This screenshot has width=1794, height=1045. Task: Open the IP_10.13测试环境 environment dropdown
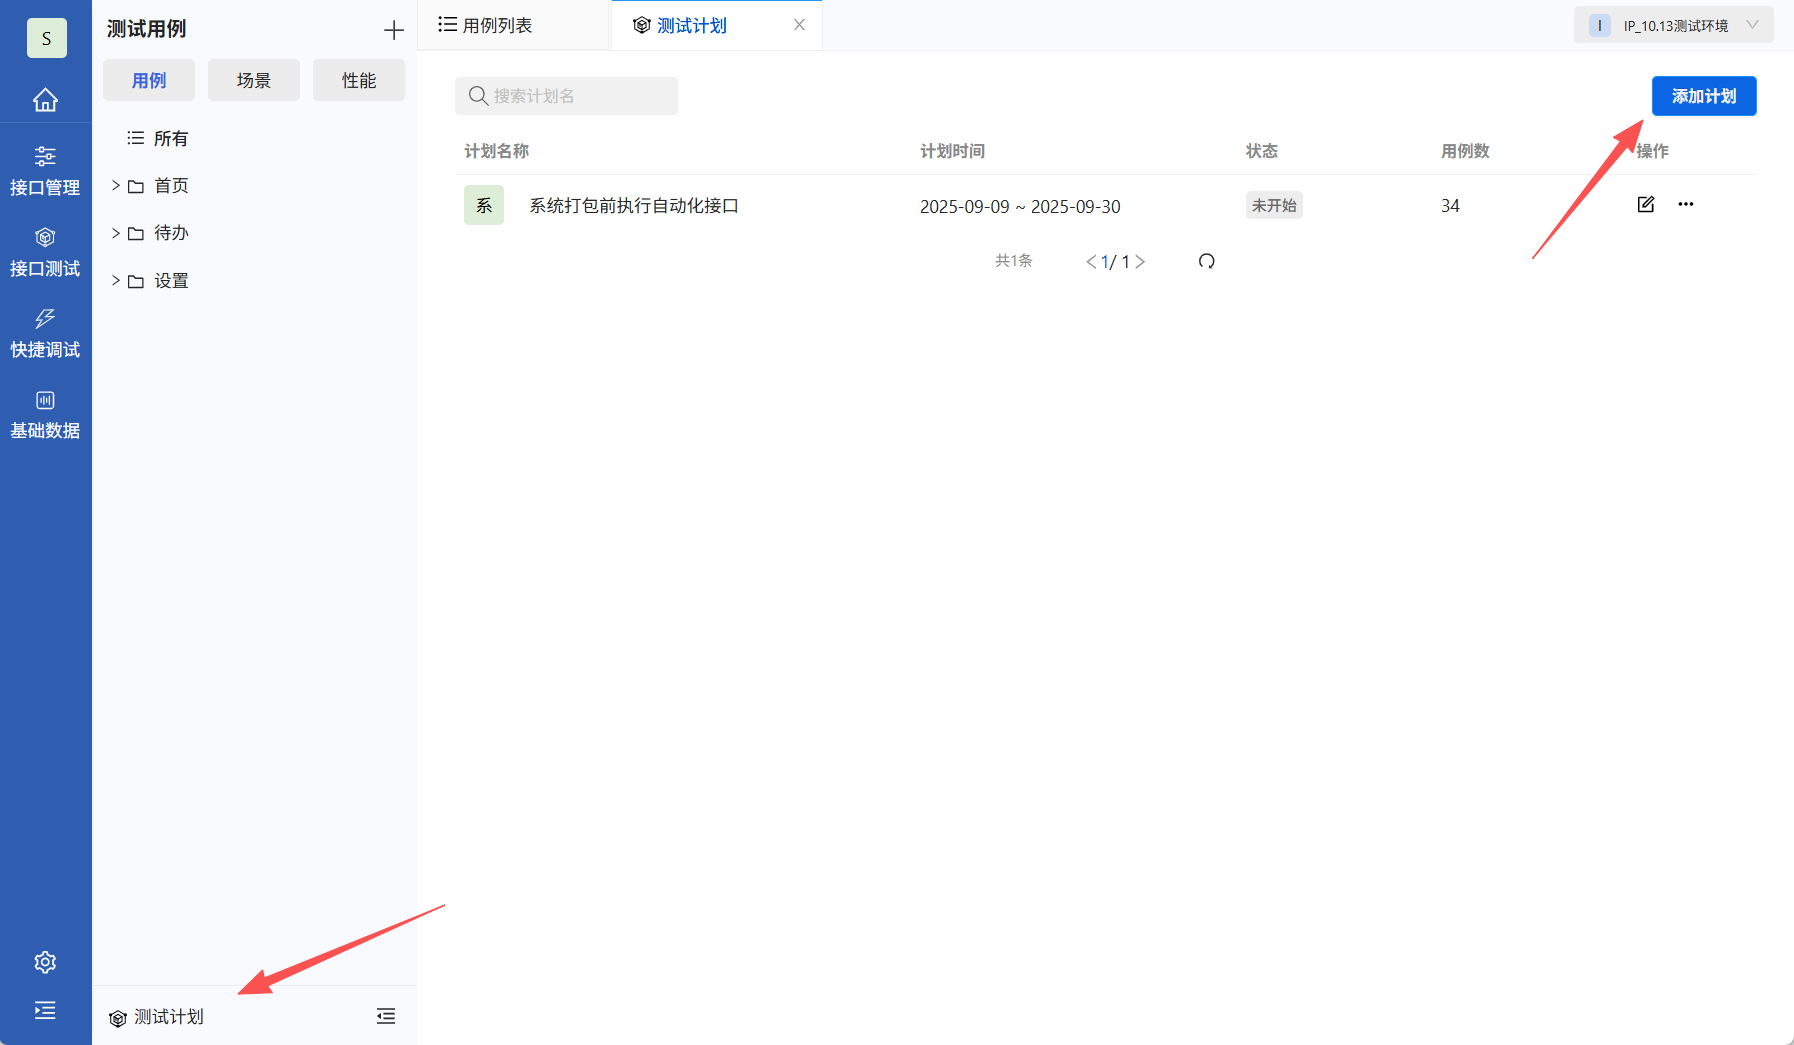[x=1672, y=24]
